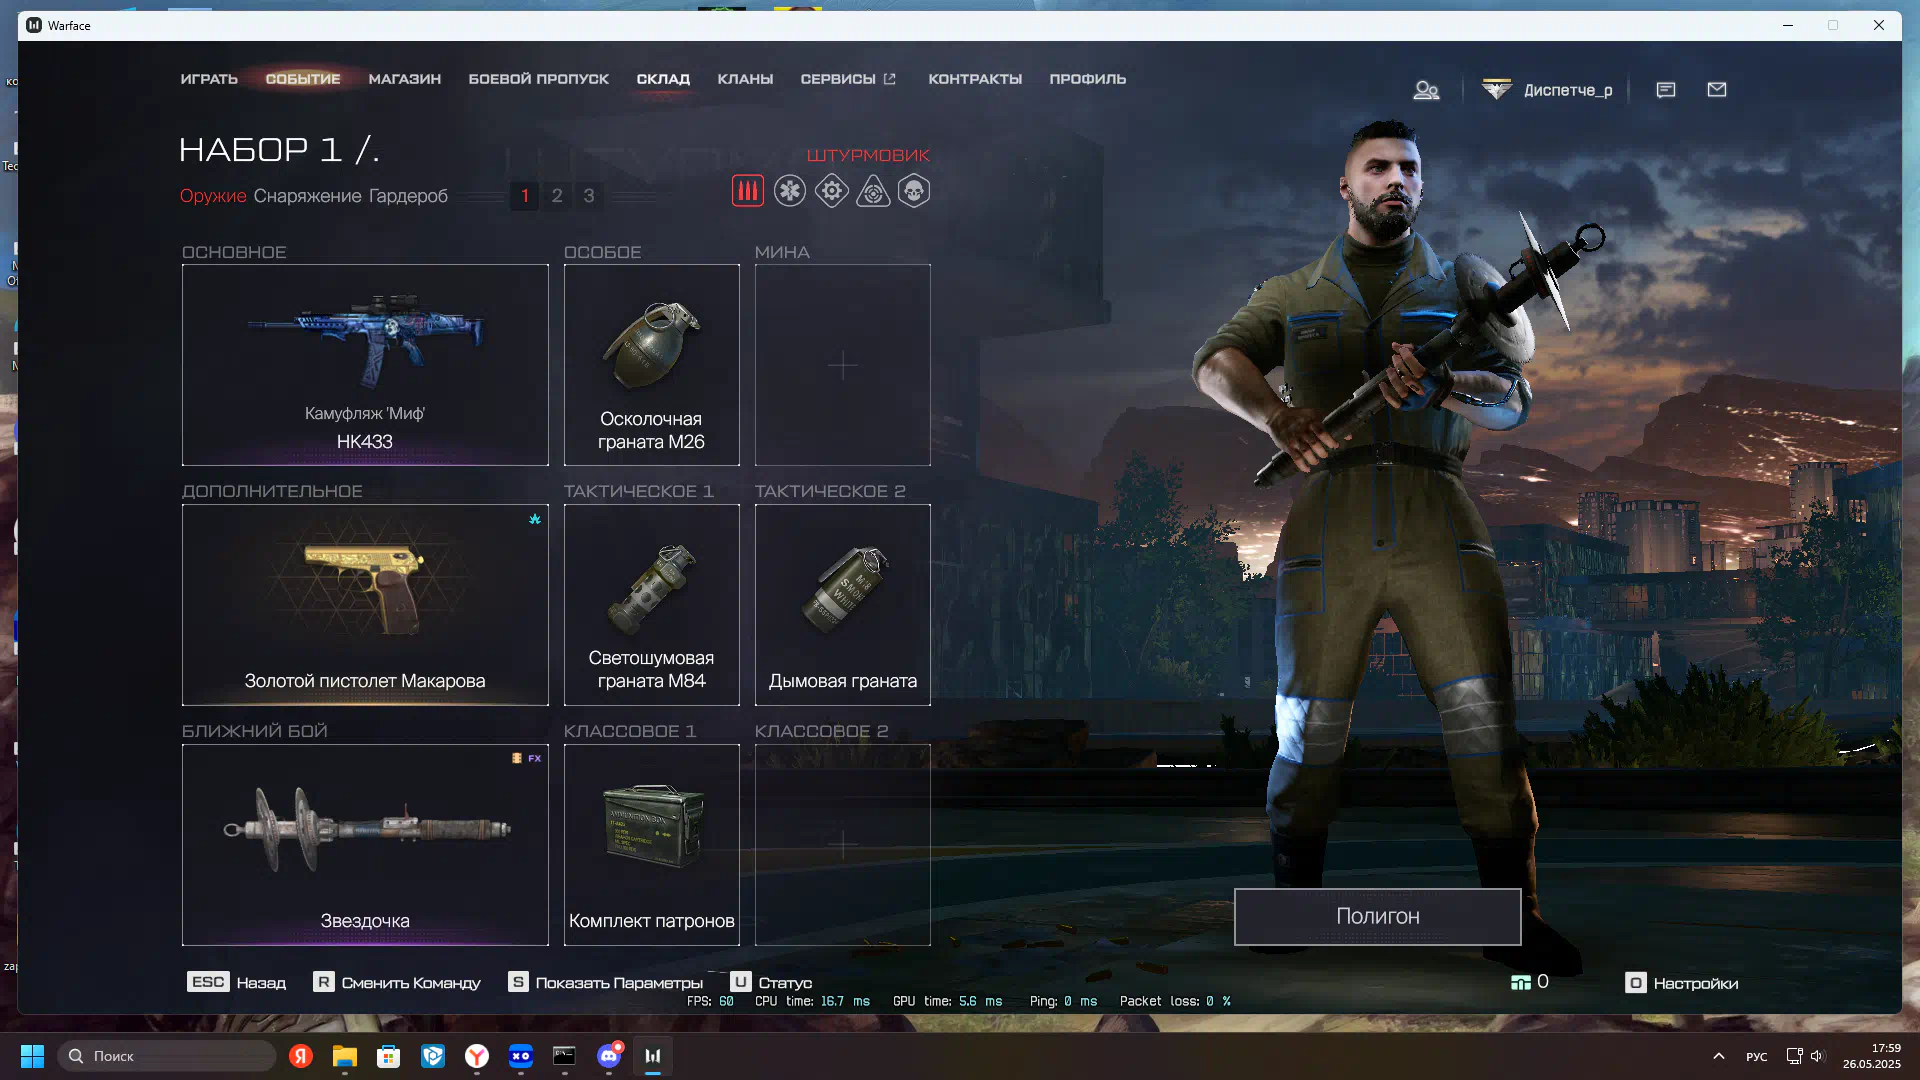Viewport: 1920px width, 1080px height.
Task: Open the Звездочка melee weapon slot
Action: [365, 845]
